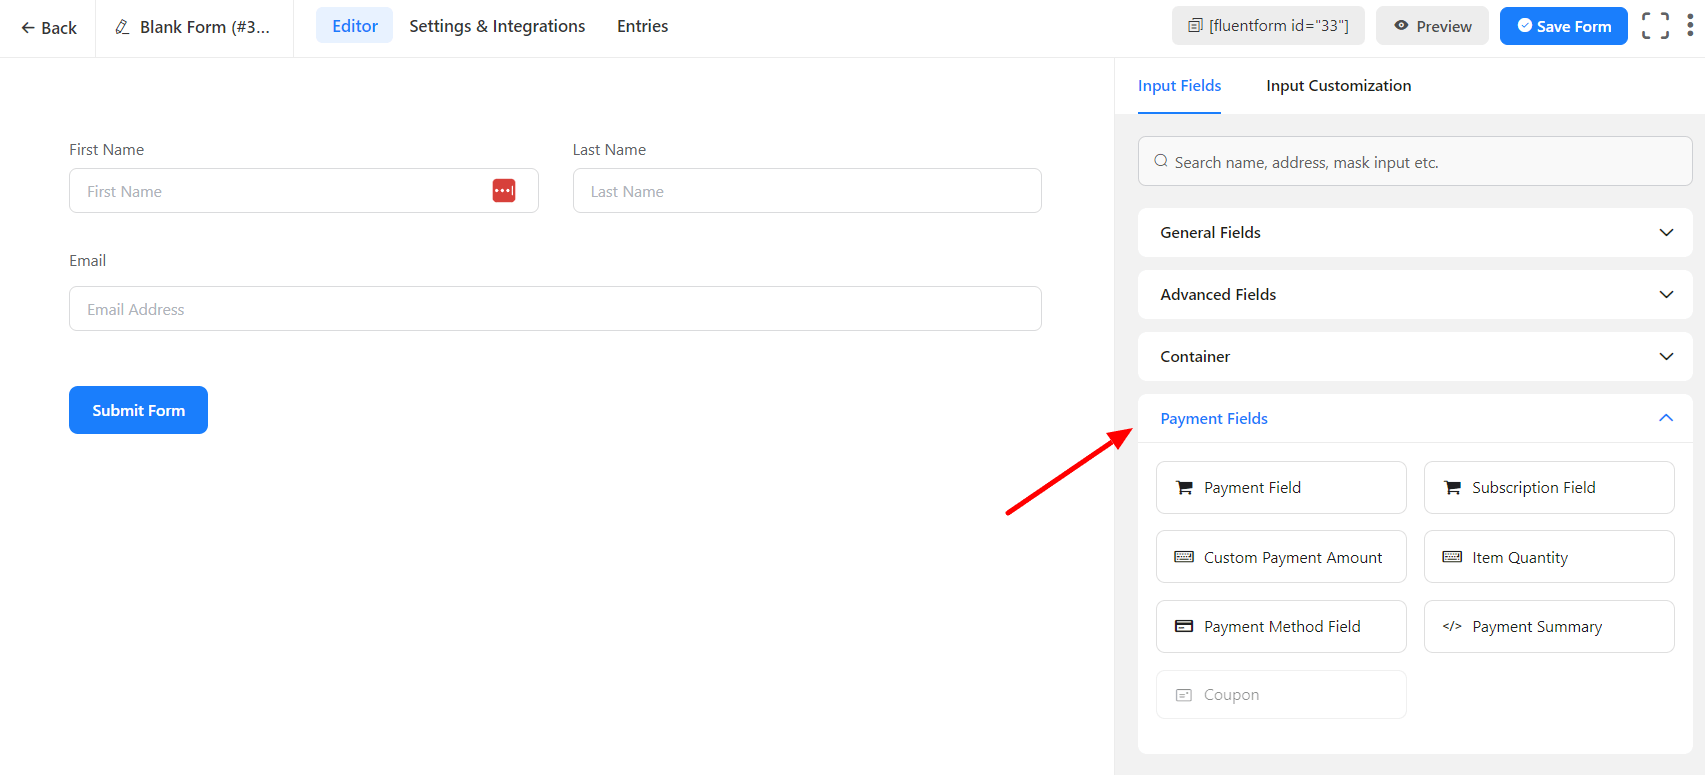Expand the Container section
This screenshot has width=1705, height=775.
point(1414,357)
